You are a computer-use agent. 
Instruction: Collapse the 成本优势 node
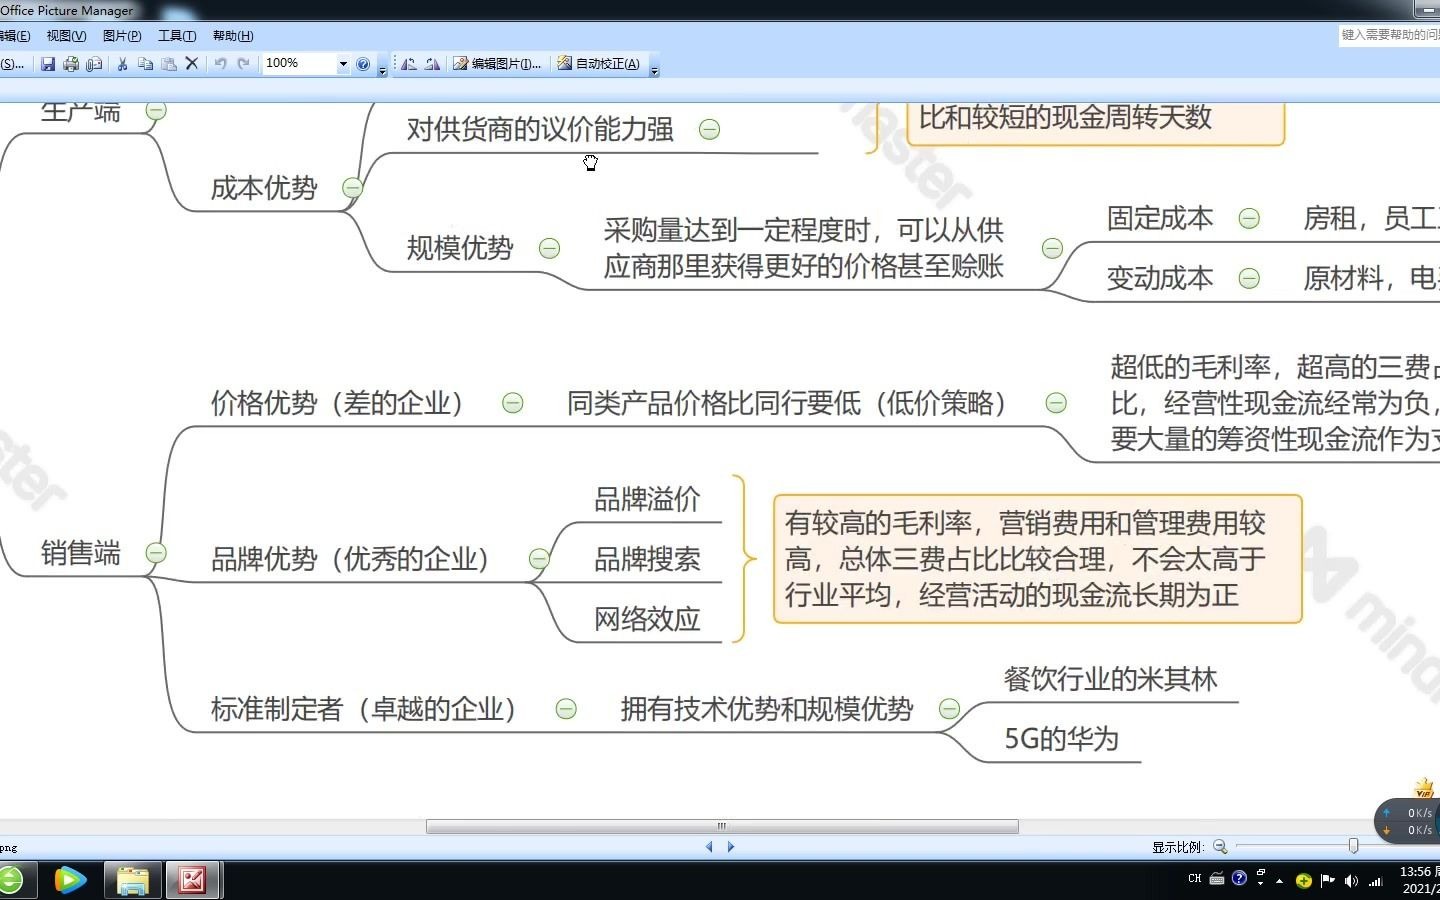click(352, 188)
